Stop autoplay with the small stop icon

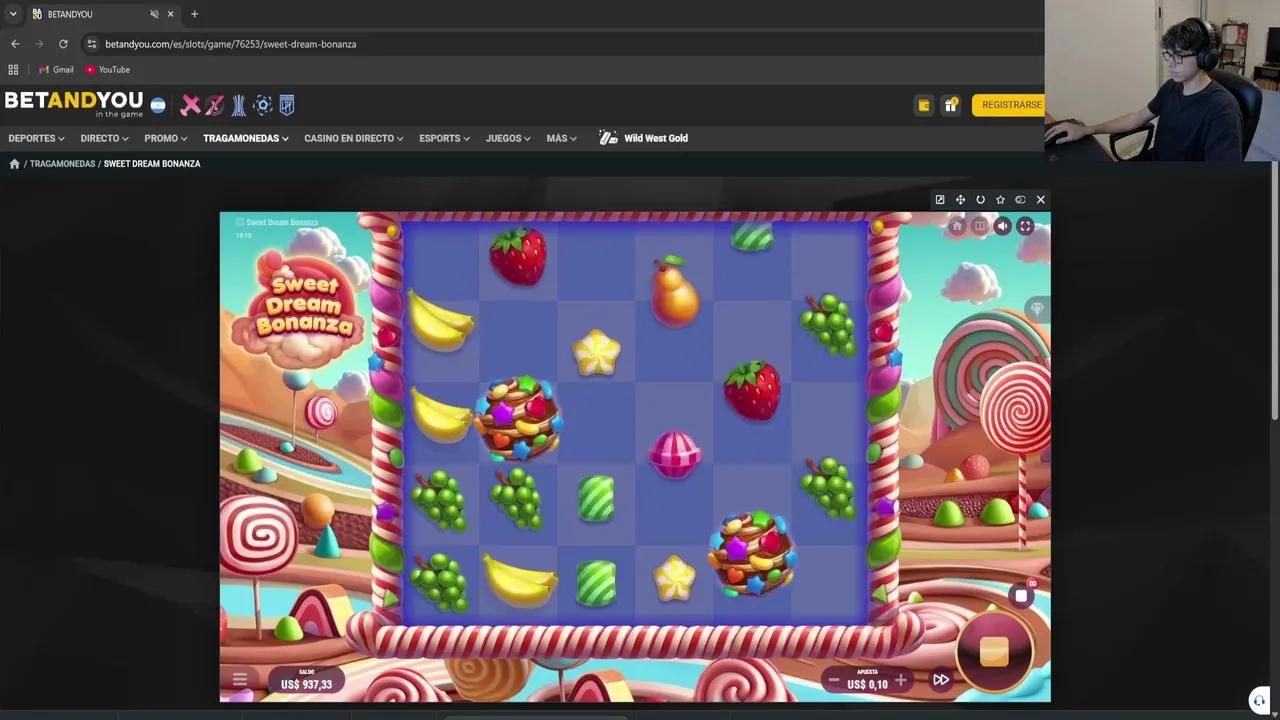[1021, 596]
